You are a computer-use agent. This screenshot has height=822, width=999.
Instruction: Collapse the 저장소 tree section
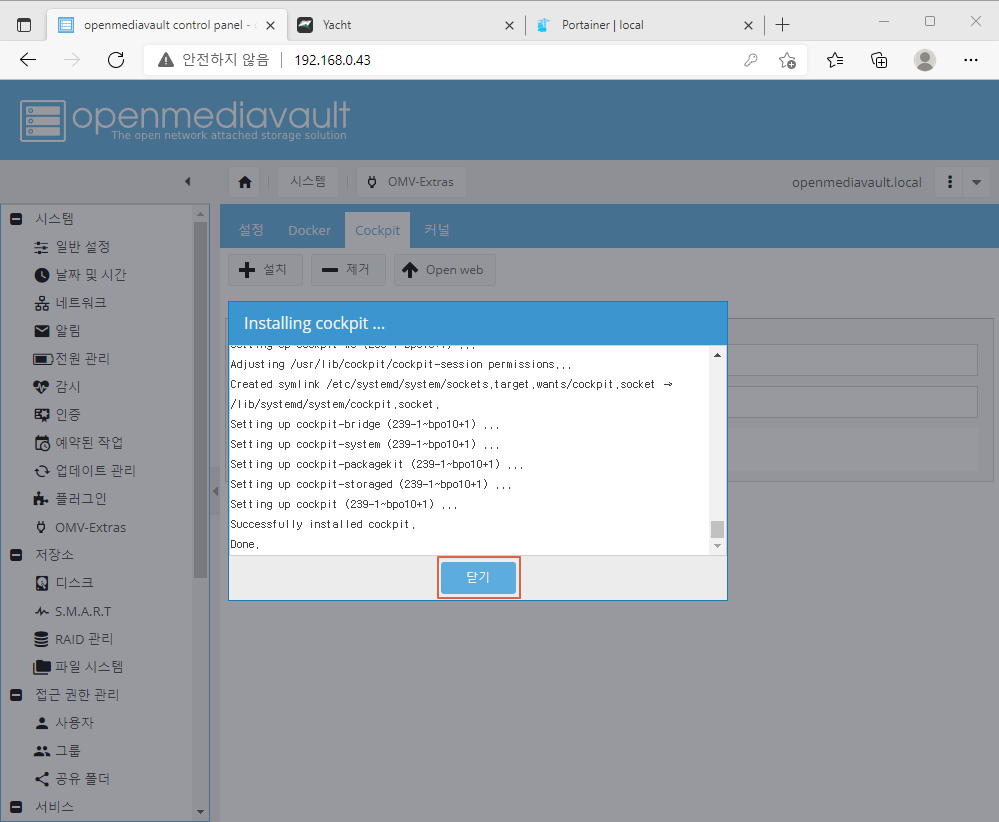(x=17, y=555)
